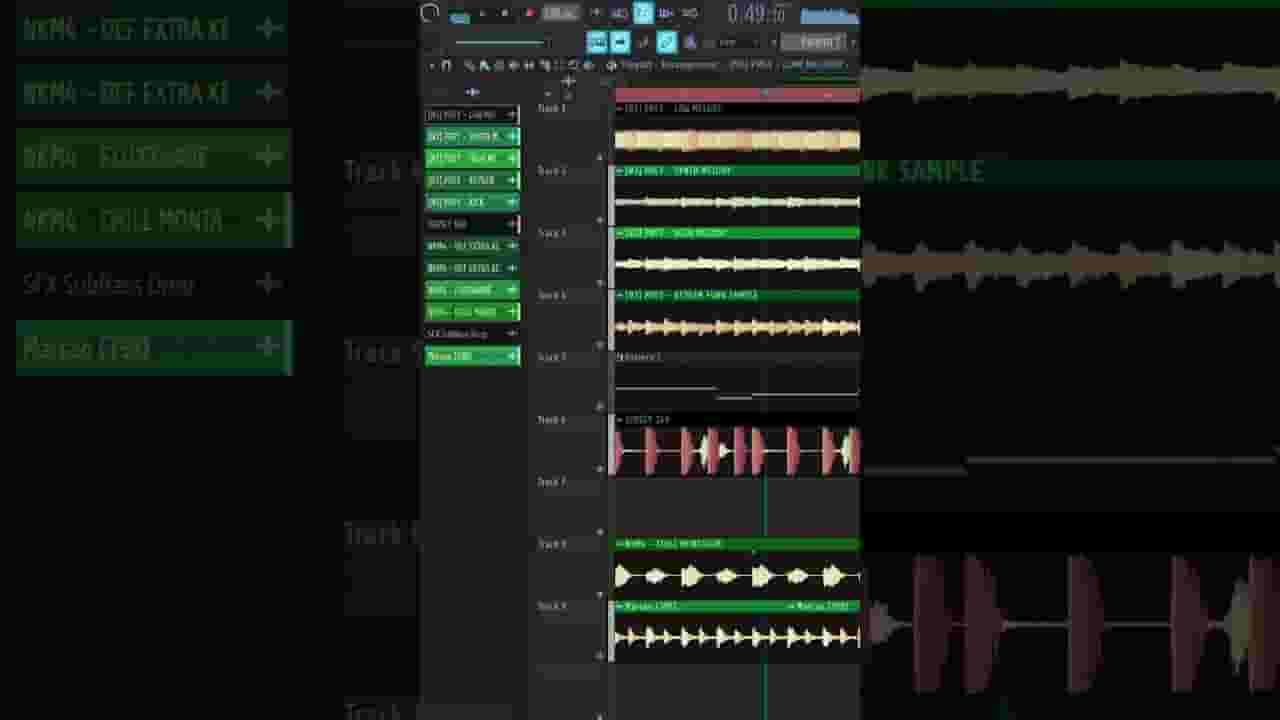This screenshot has width=1280, height=720.
Task: Start playback with the transport Play button
Action: tap(483, 13)
